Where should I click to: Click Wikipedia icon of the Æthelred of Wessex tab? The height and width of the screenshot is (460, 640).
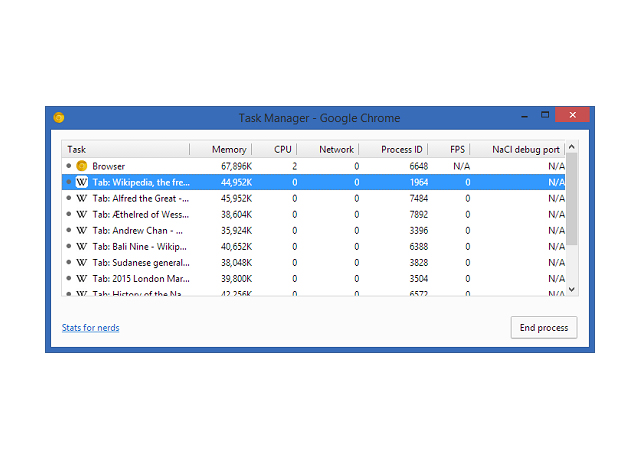pos(82,214)
